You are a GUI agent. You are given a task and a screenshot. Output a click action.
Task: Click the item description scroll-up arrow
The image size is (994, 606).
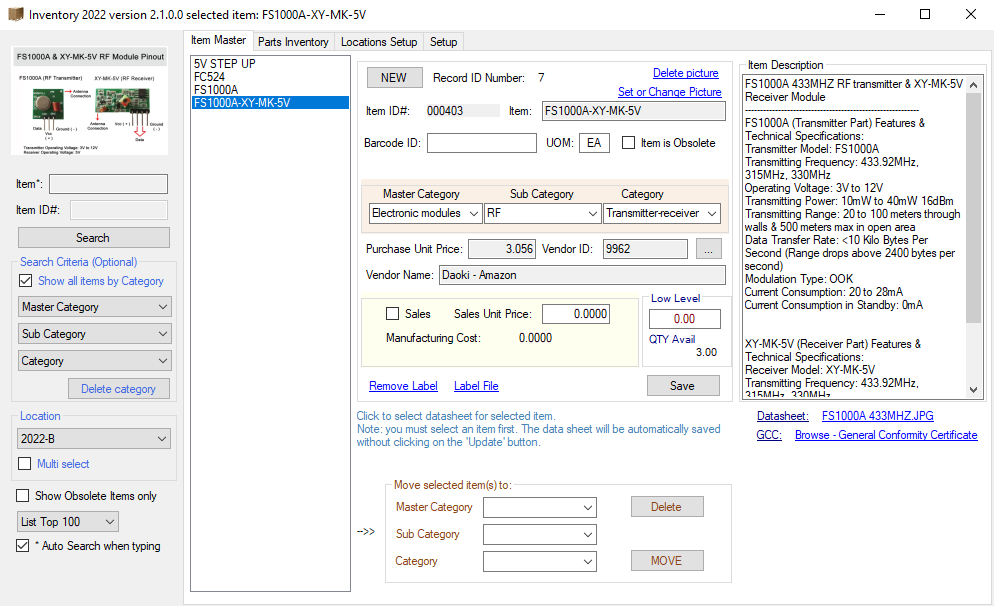(x=974, y=84)
